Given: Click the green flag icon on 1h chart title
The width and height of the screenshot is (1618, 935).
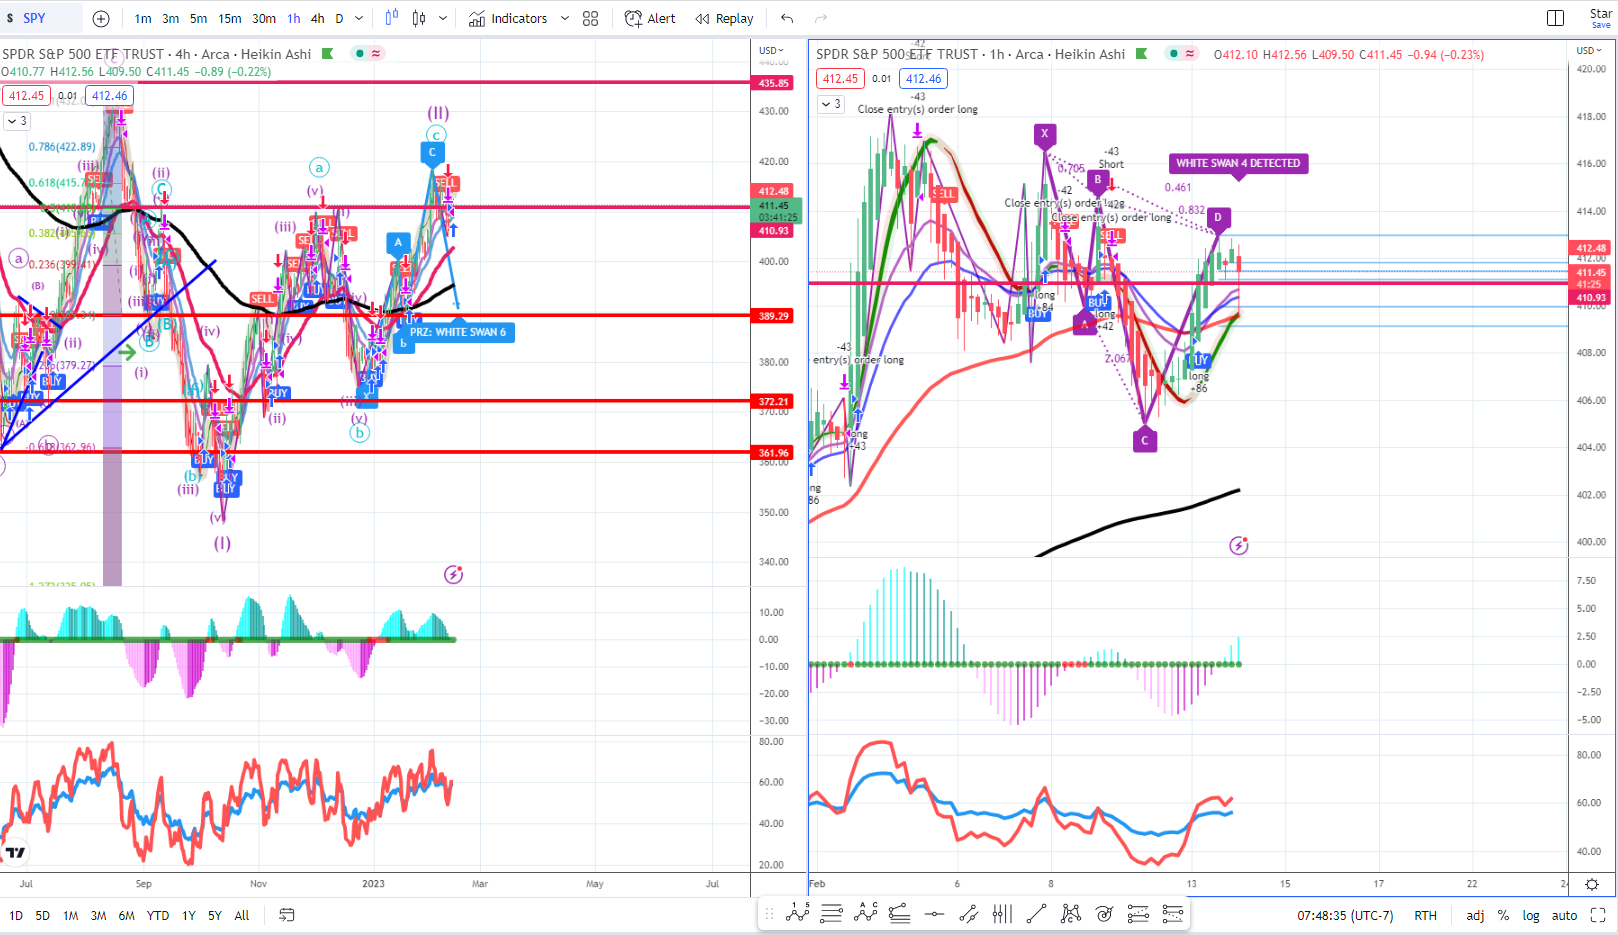Looking at the screenshot, I should tap(1141, 54).
